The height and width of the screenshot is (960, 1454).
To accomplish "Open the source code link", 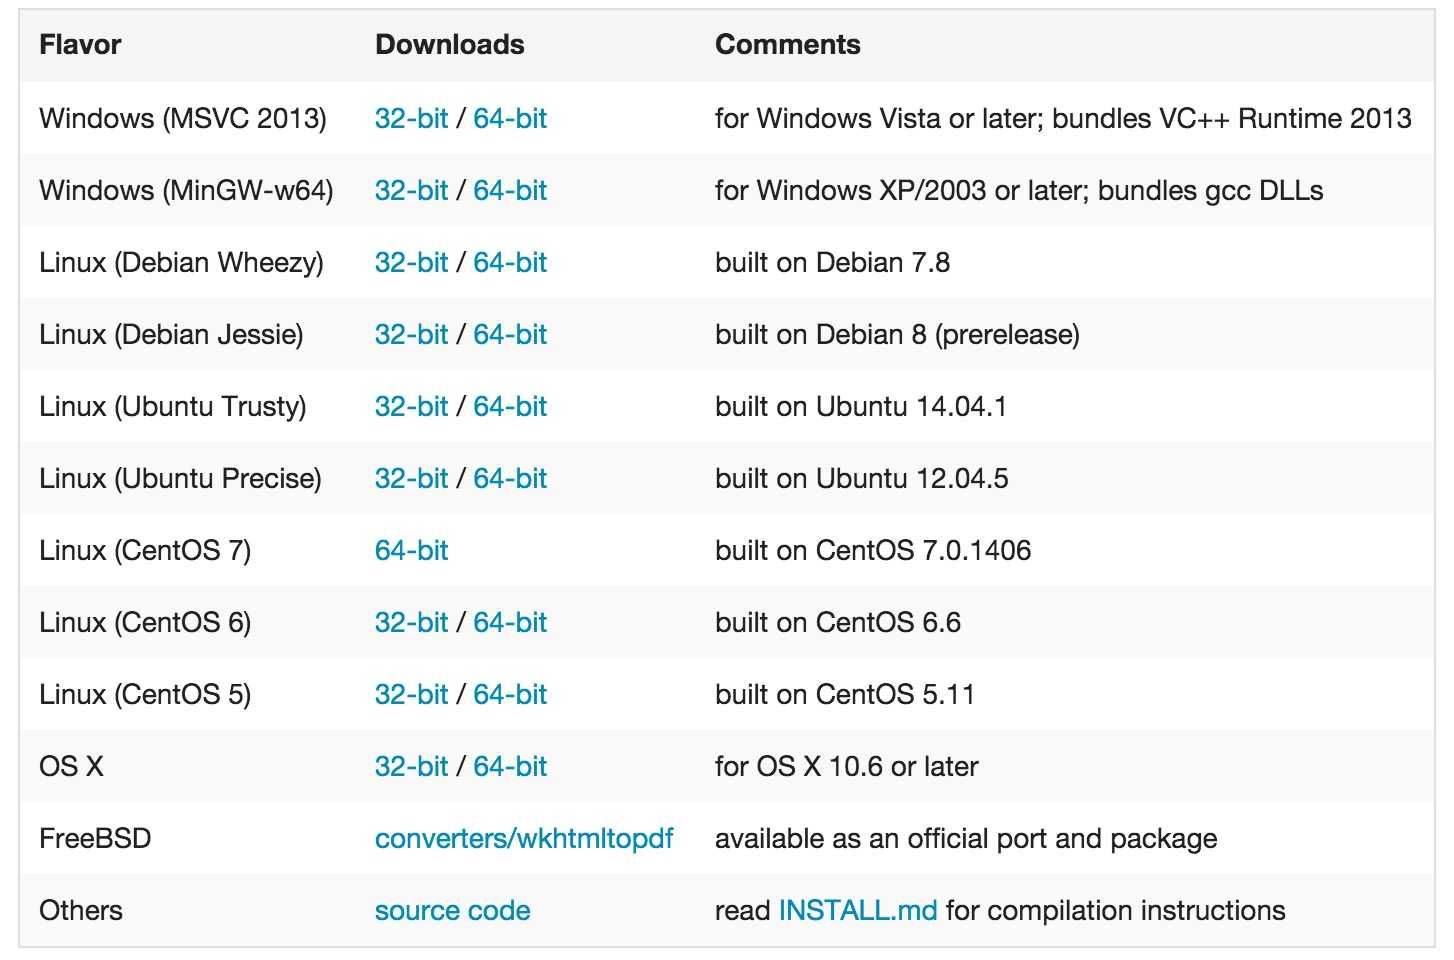I will click(452, 910).
